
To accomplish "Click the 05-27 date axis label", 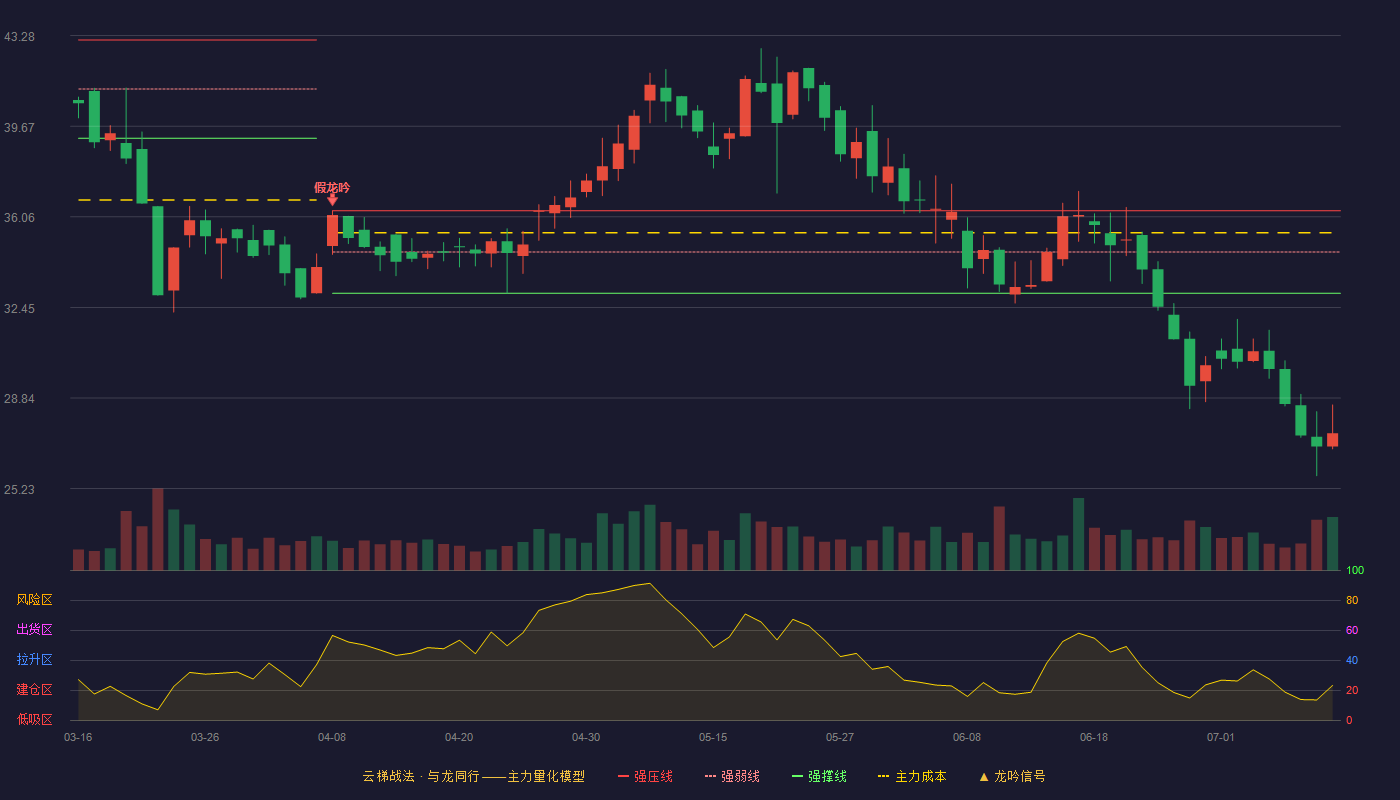I will 840,737.
